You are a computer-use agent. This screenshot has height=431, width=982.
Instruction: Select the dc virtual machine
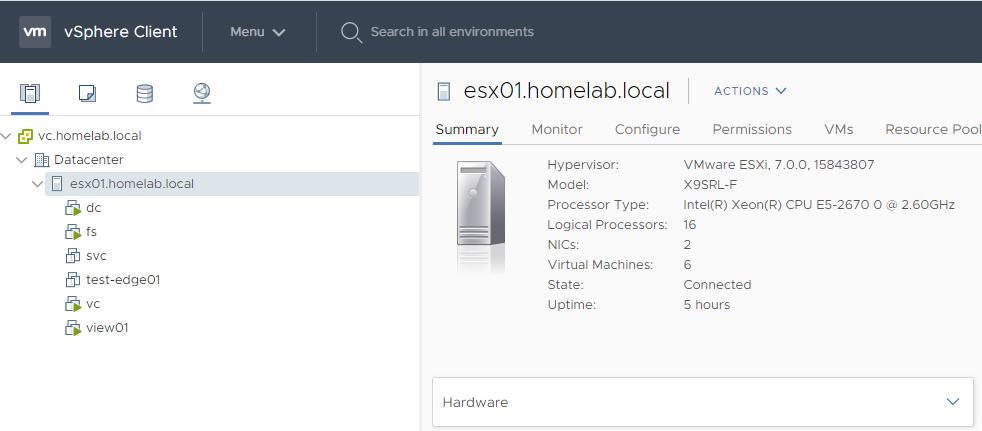click(x=93, y=209)
